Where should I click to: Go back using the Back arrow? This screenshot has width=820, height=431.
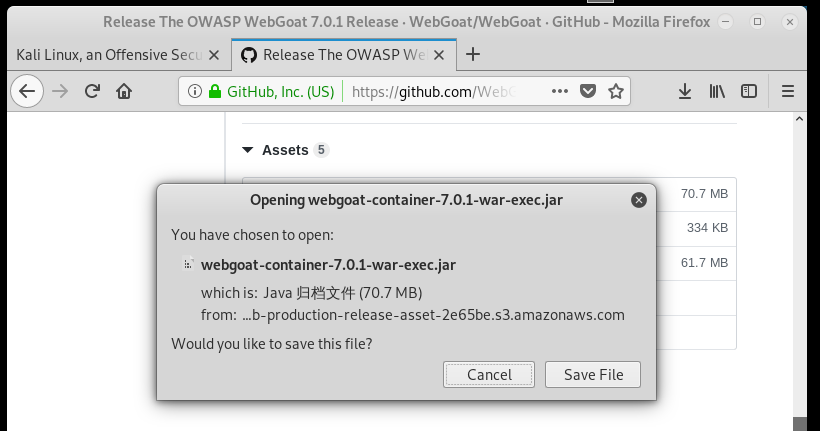point(27,92)
